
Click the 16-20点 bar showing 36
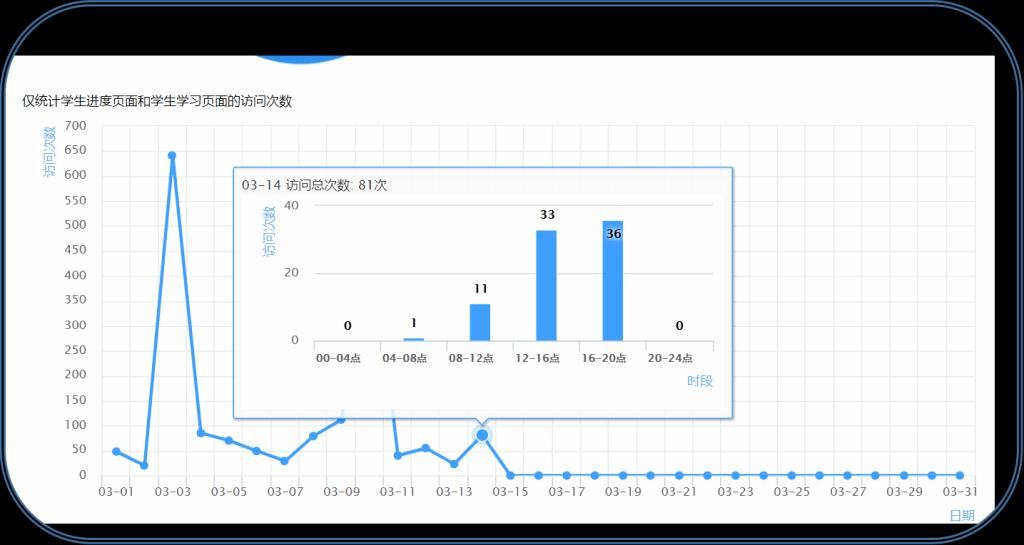[613, 281]
